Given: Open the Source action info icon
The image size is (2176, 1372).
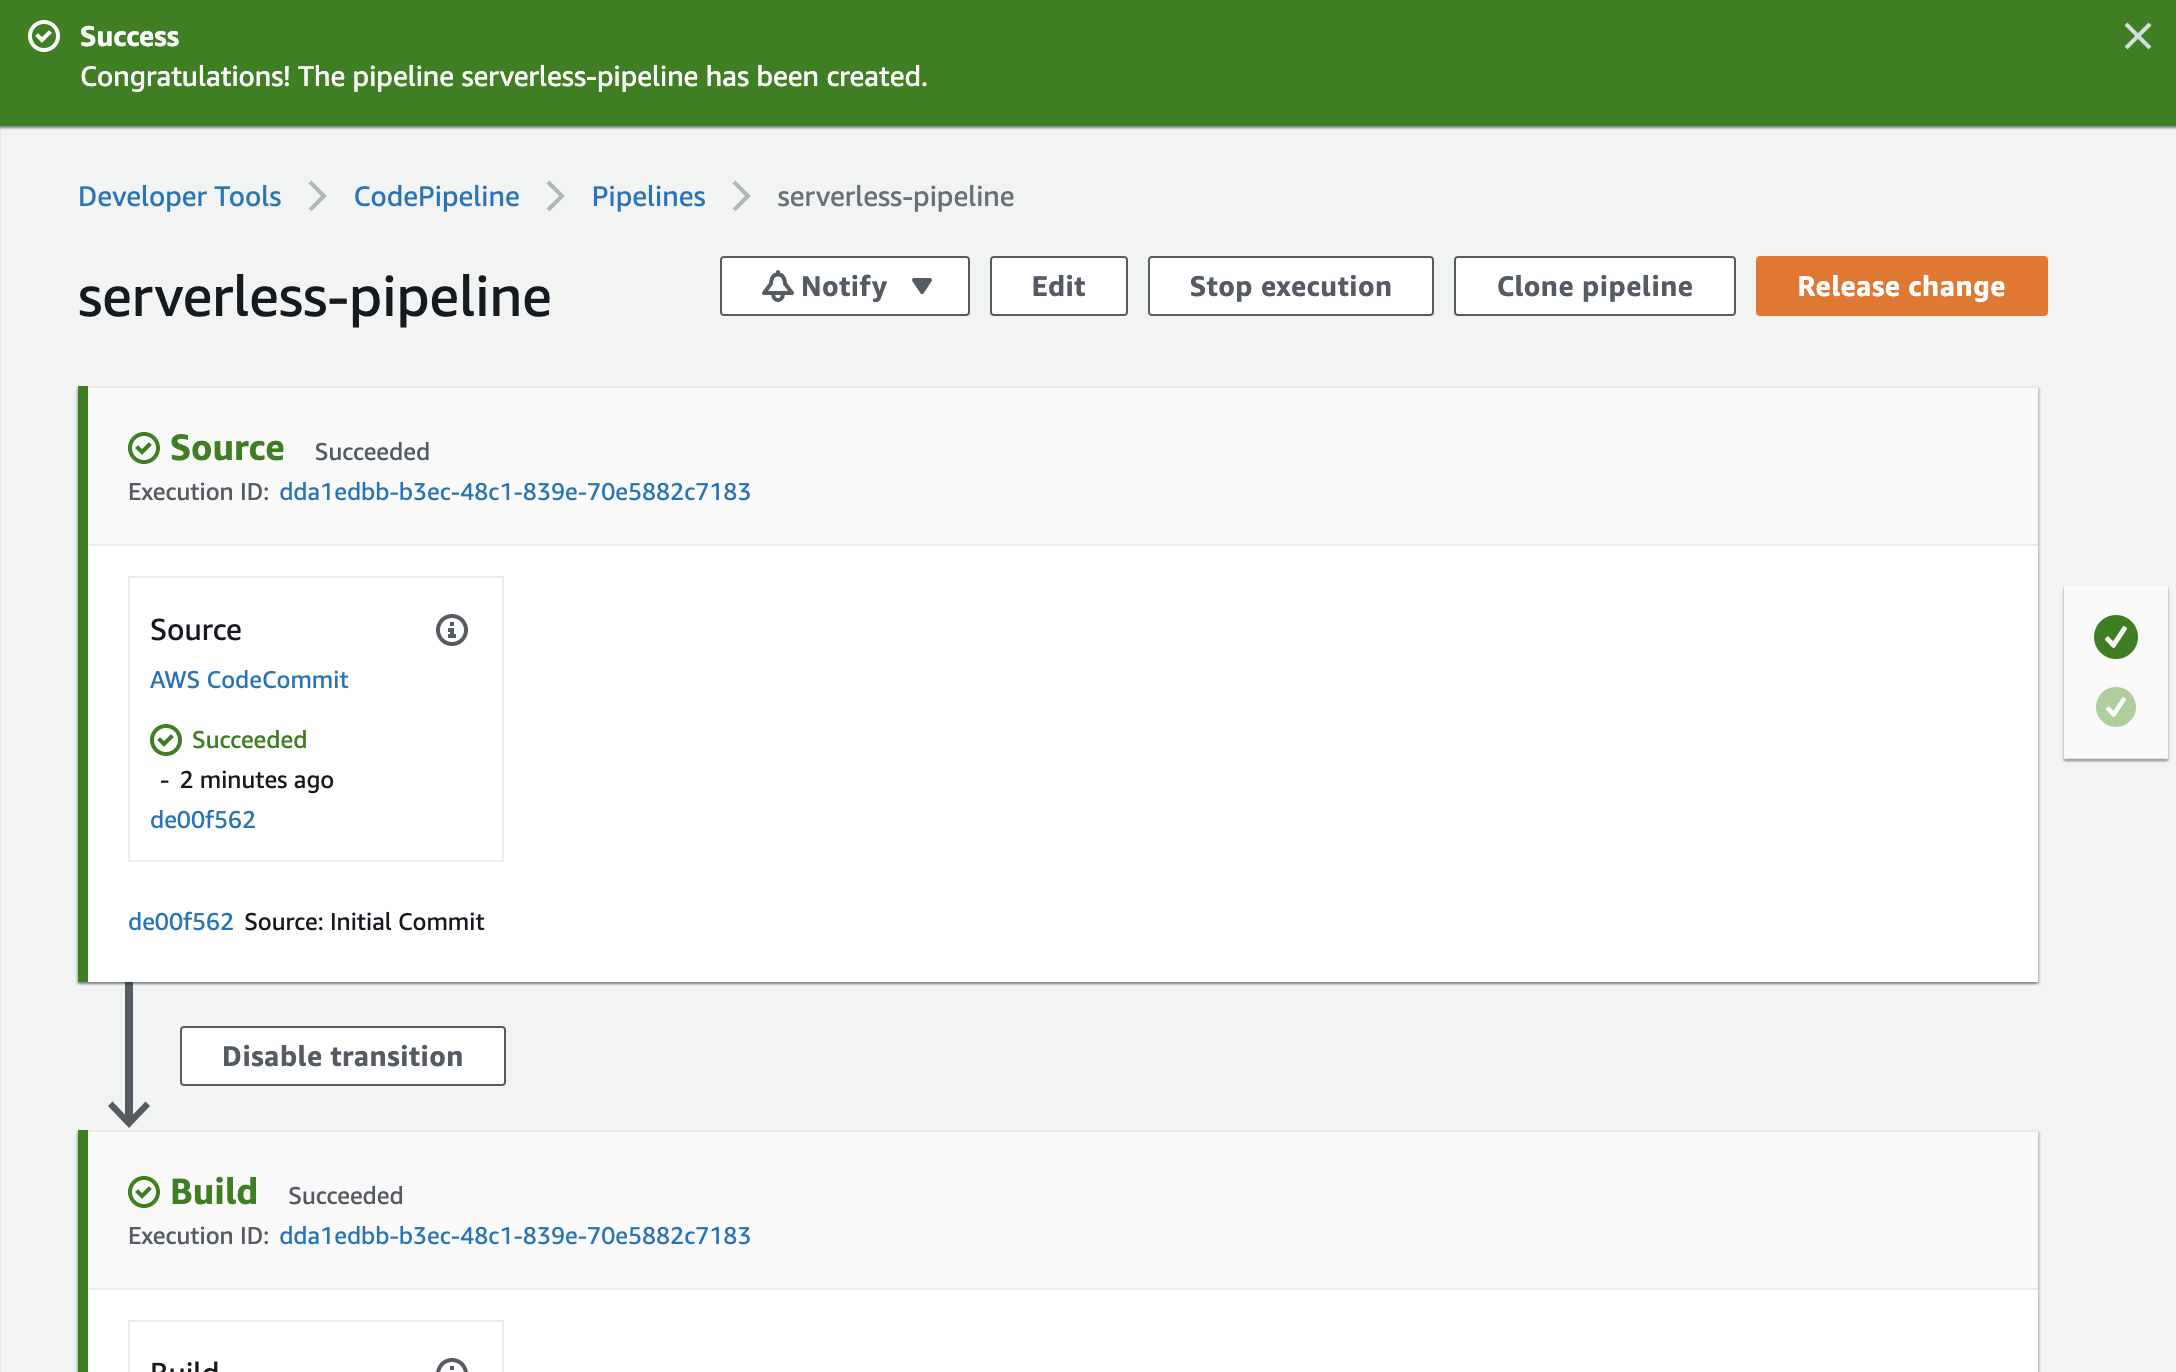Looking at the screenshot, I should point(452,630).
